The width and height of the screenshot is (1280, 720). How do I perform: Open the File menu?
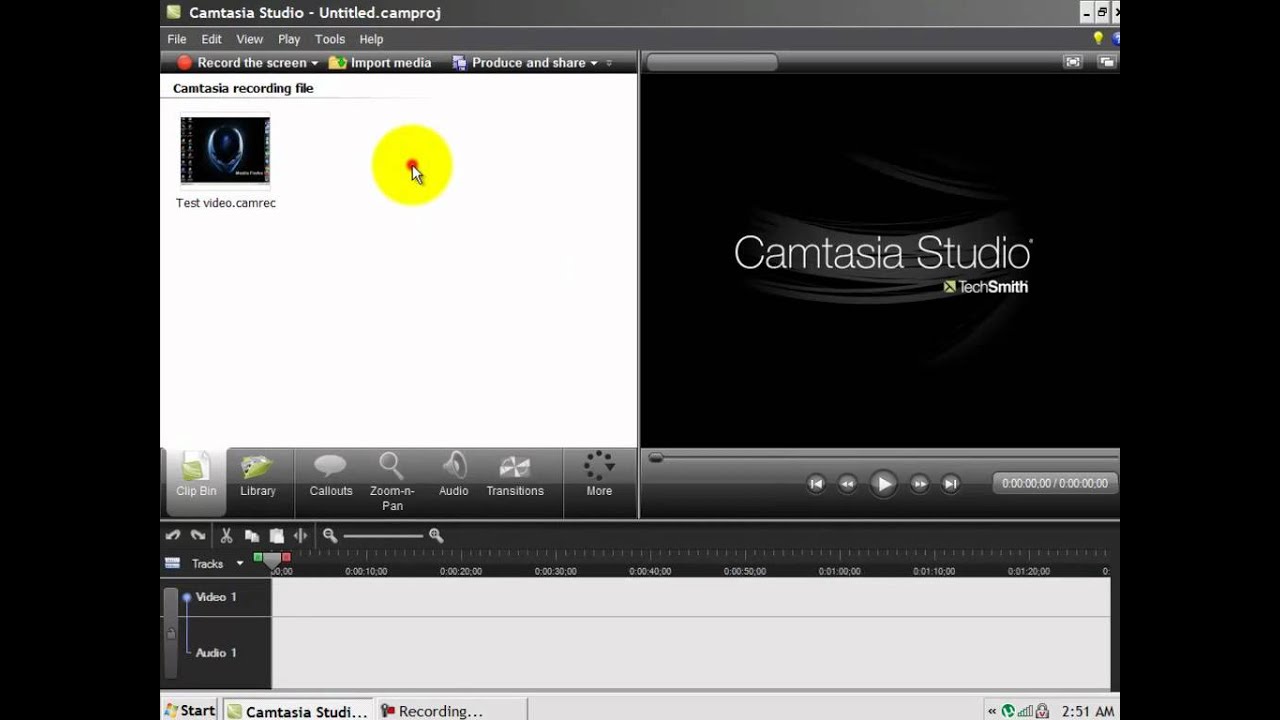(177, 39)
